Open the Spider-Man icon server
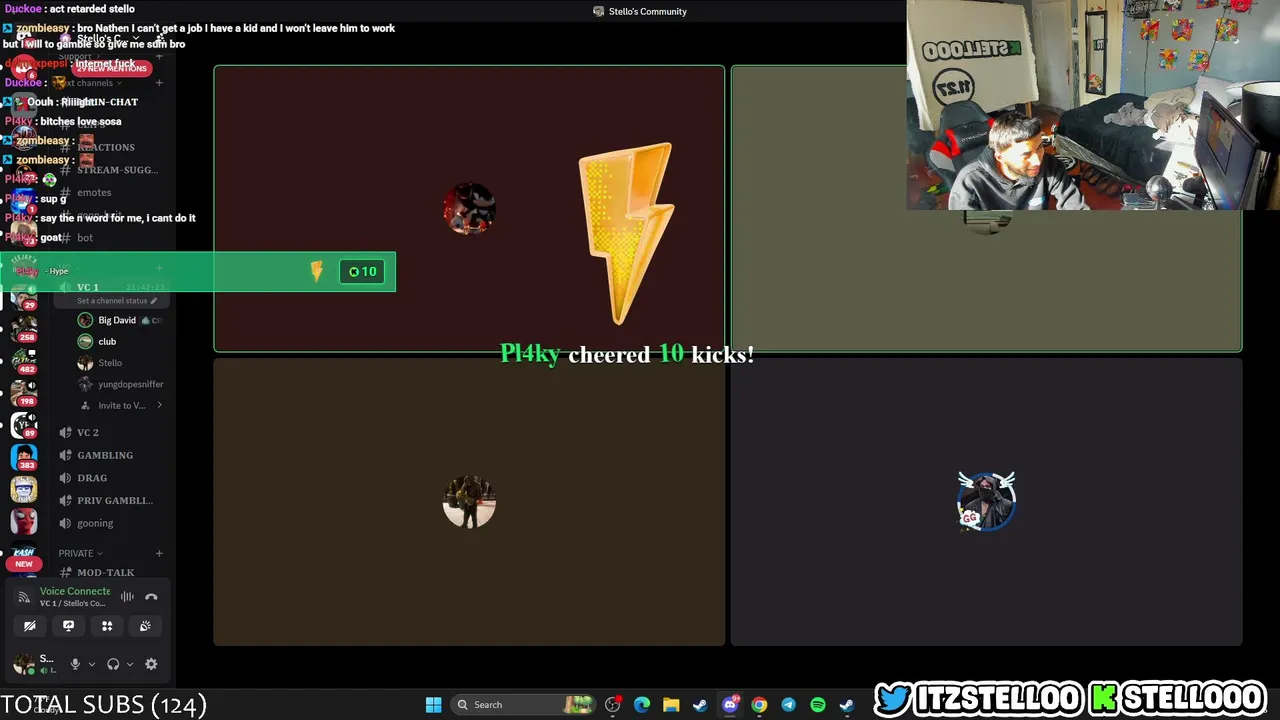 24,521
